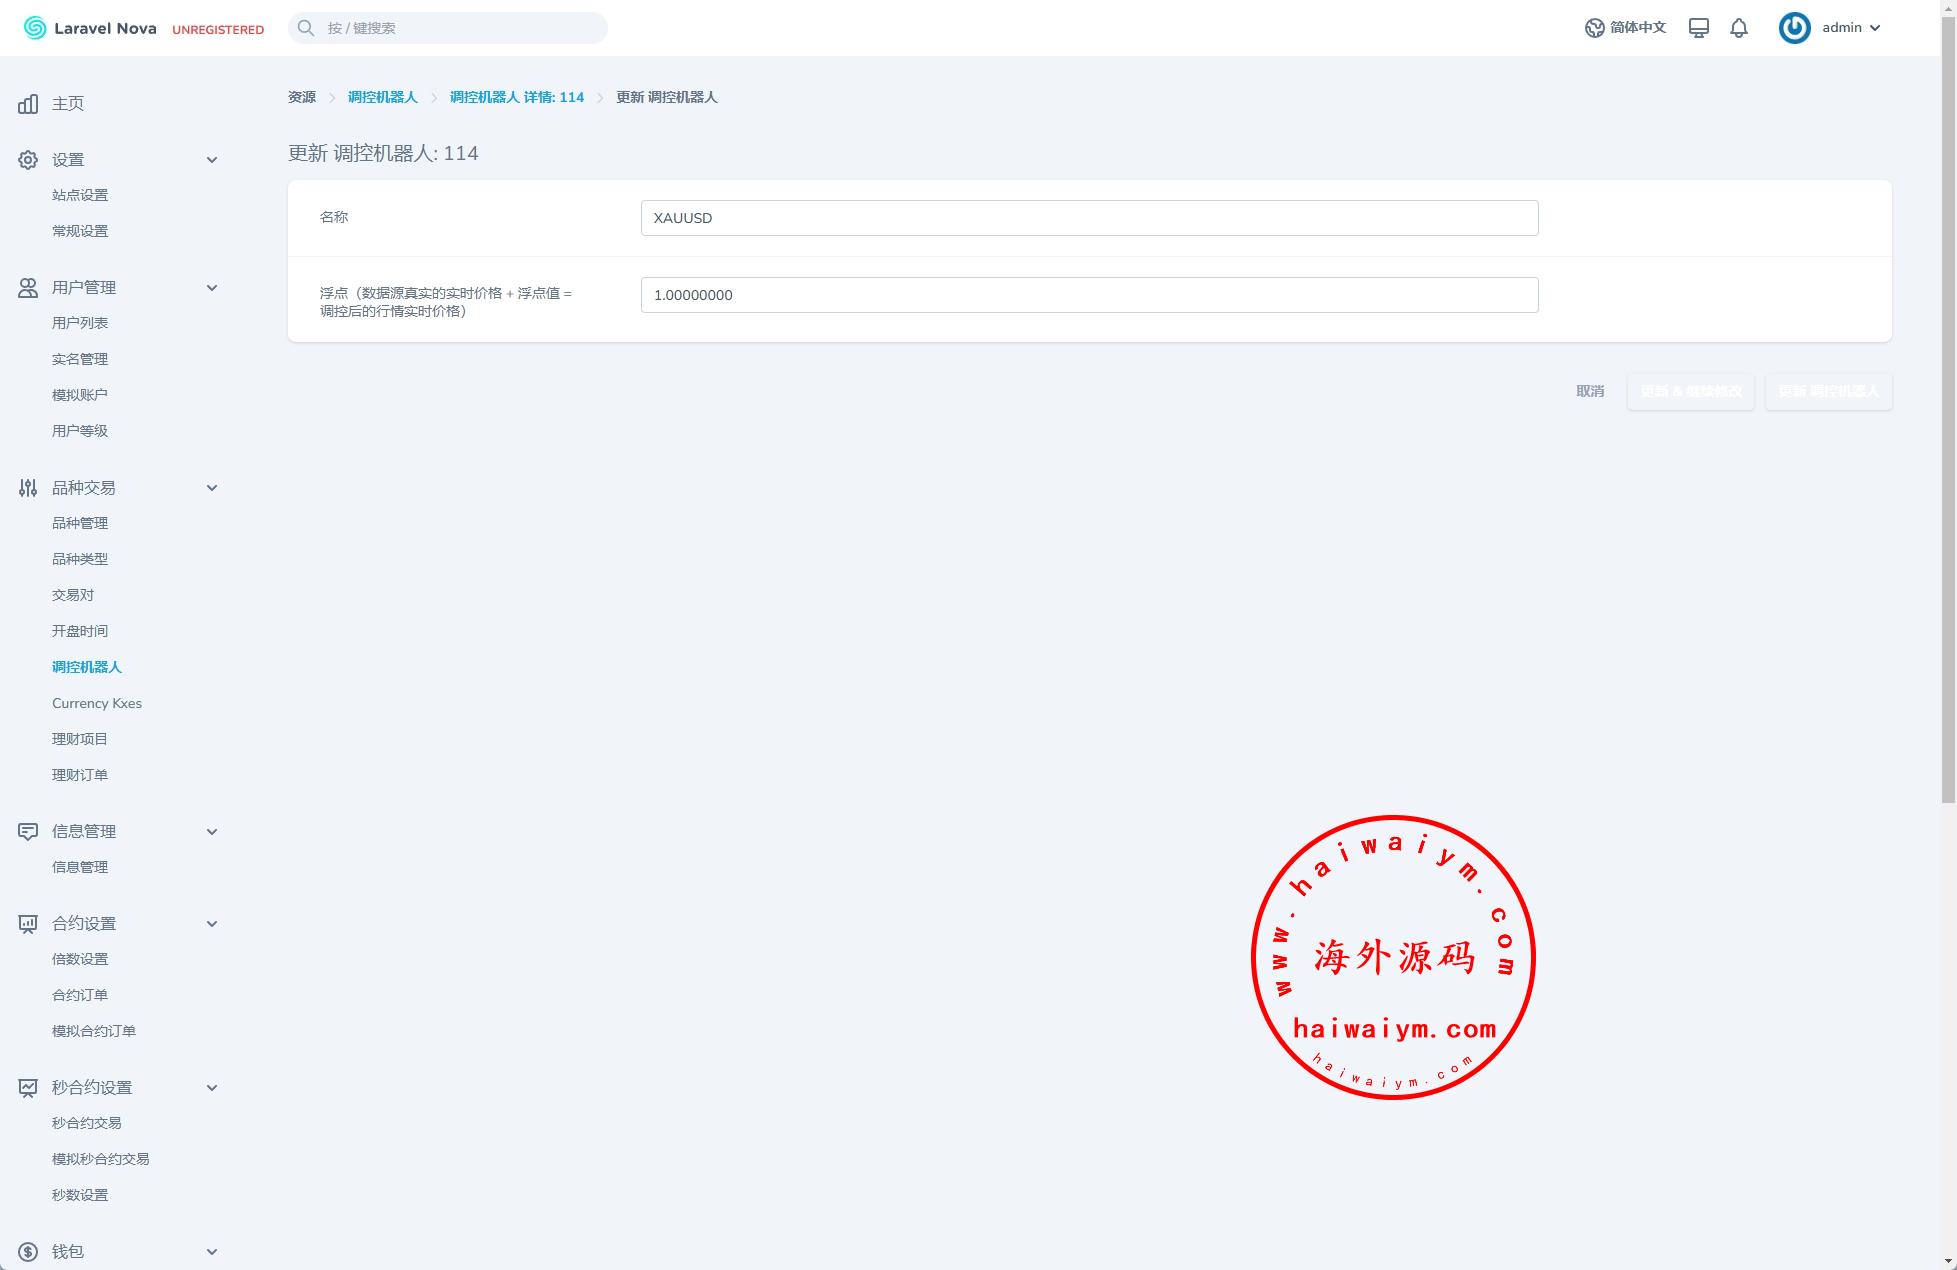The width and height of the screenshot is (1957, 1270).
Task: Click the theme monitor icon in header
Action: (1698, 28)
